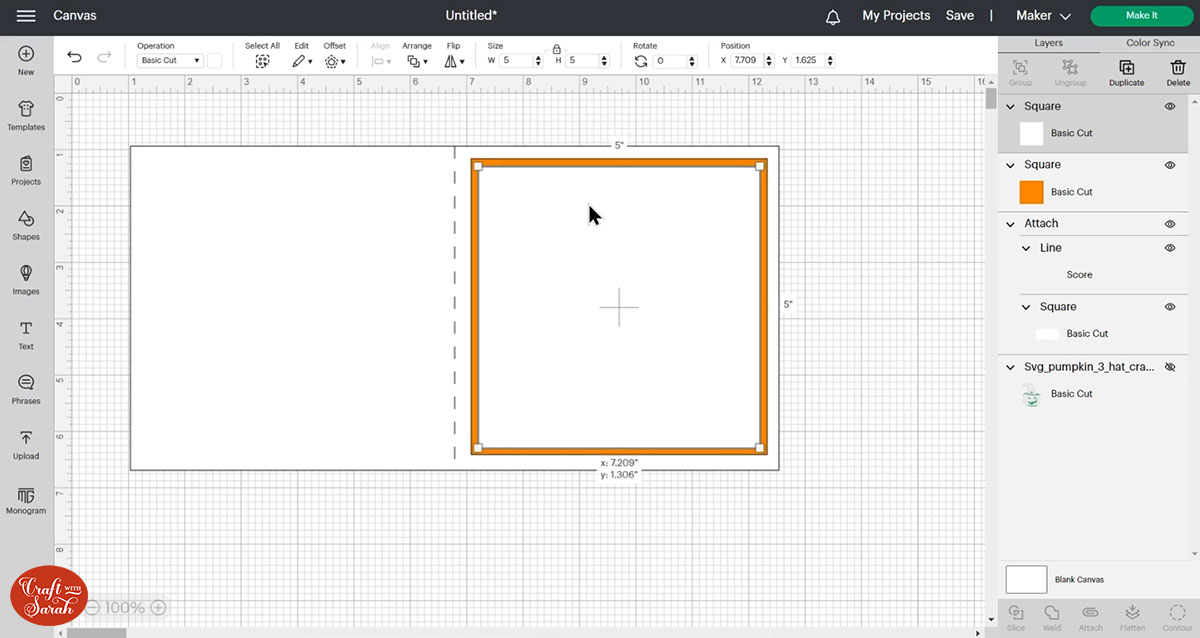Click the Upload icon

pyautogui.click(x=26, y=444)
